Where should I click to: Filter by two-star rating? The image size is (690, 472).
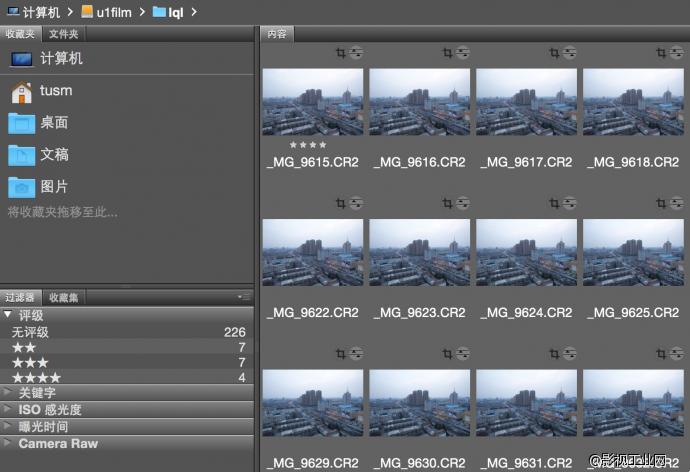127,348
